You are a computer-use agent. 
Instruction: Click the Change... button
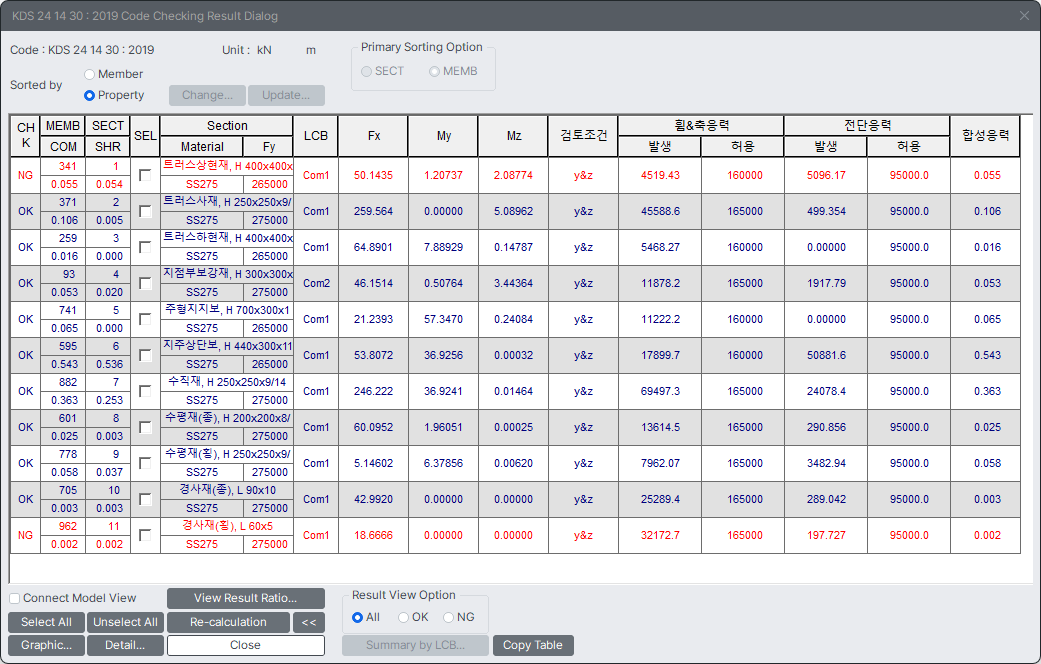coord(207,95)
